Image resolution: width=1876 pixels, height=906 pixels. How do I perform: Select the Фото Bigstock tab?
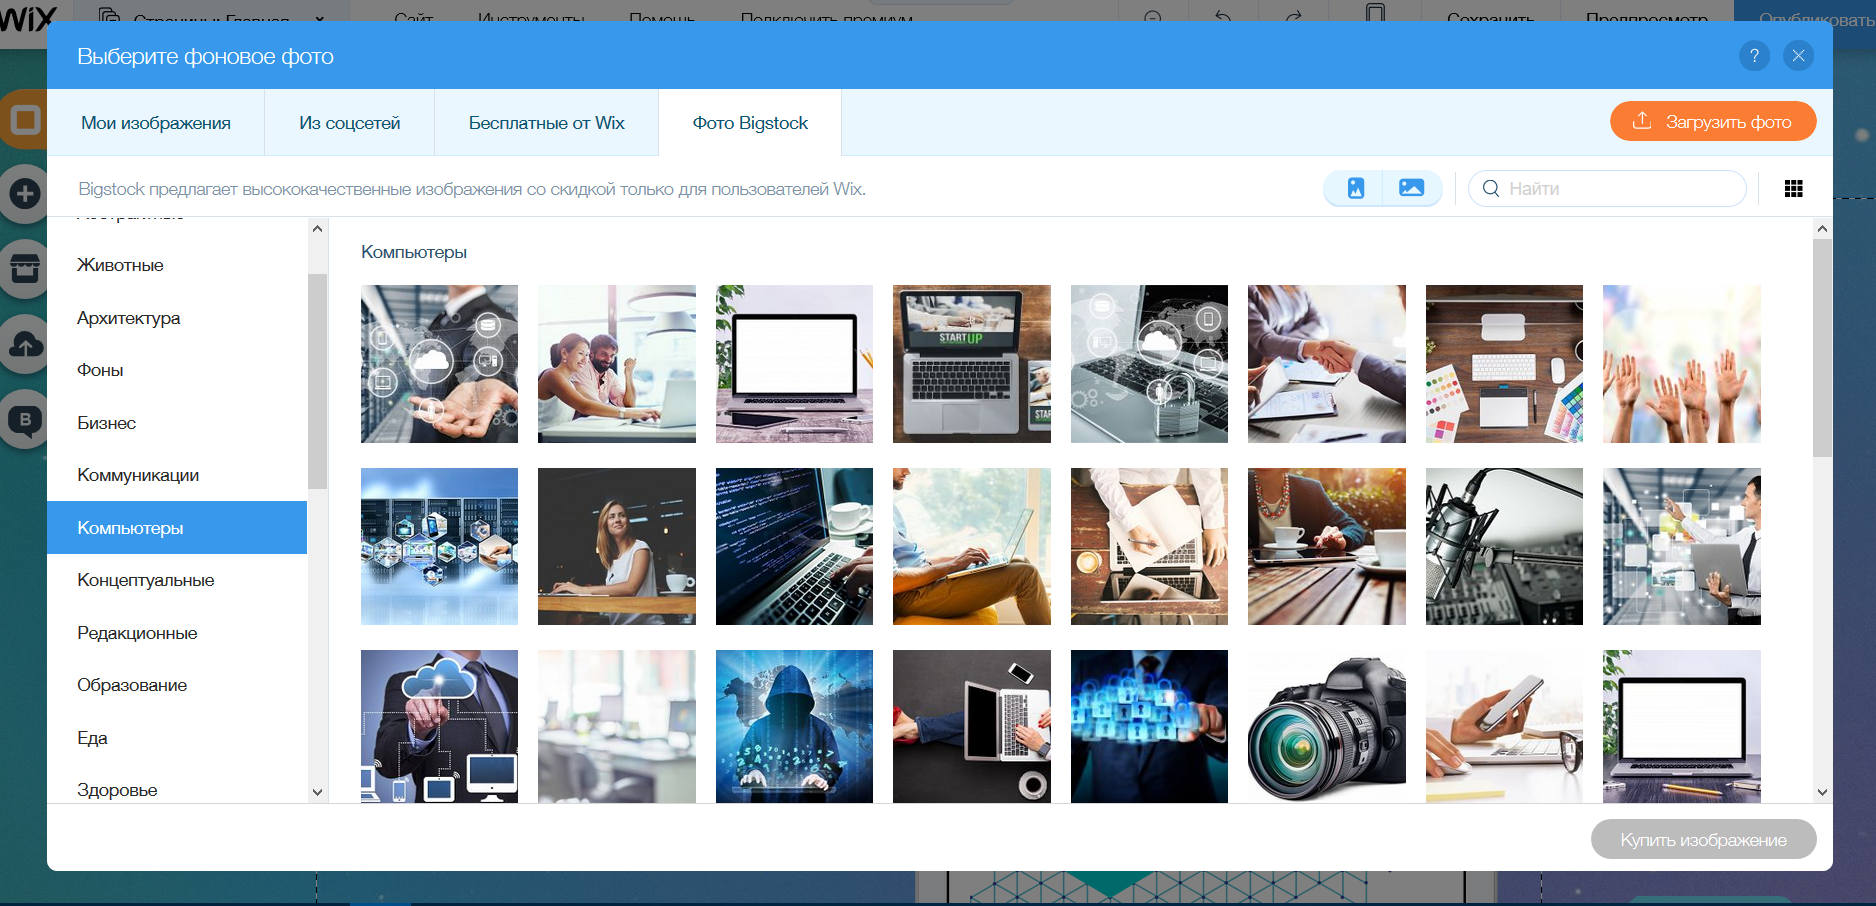[x=750, y=123]
